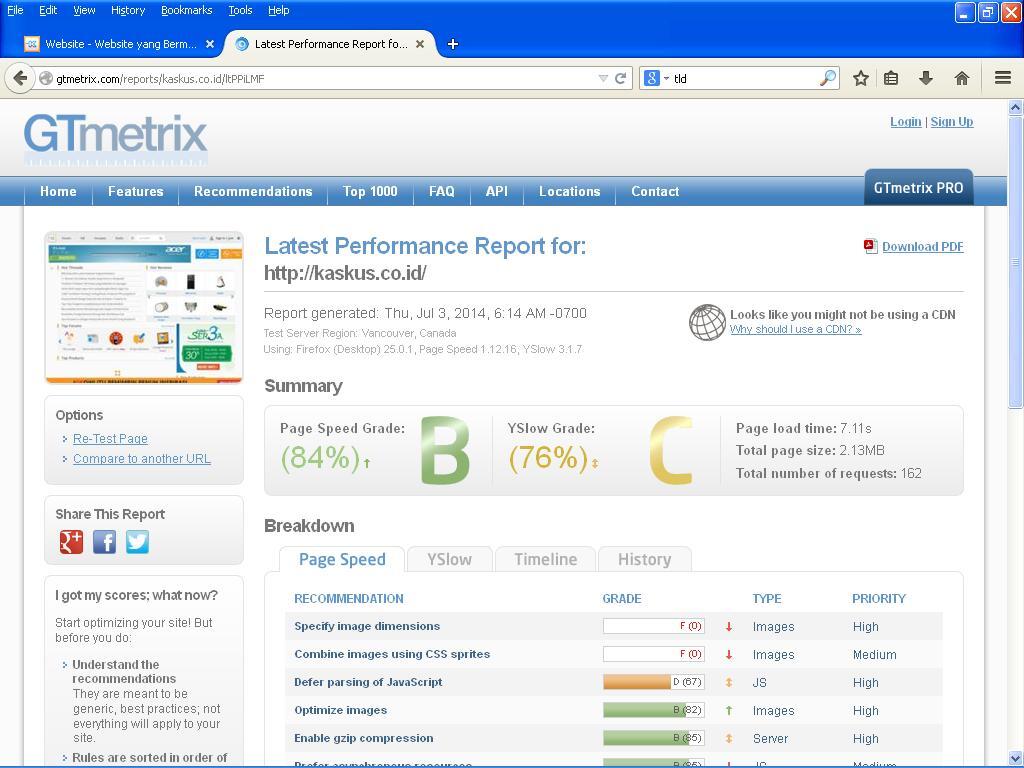Expand Defer parsing of JavaScript recommendation
The height and width of the screenshot is (768, 1024).
point(614,682)
